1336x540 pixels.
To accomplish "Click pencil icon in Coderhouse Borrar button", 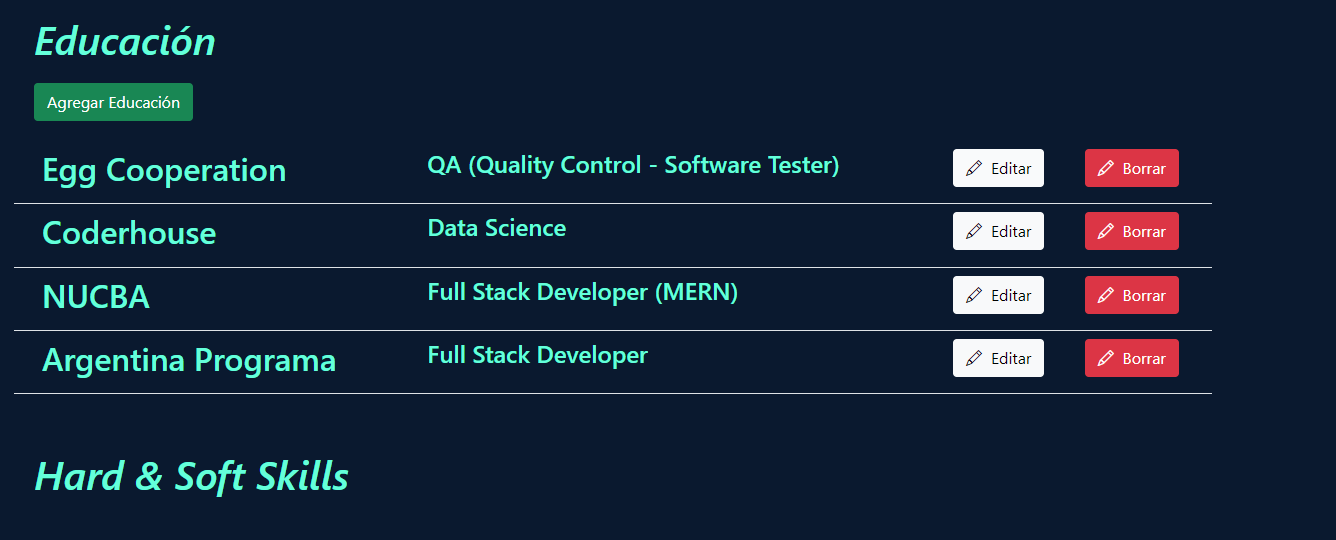I will click(1106, 231).
